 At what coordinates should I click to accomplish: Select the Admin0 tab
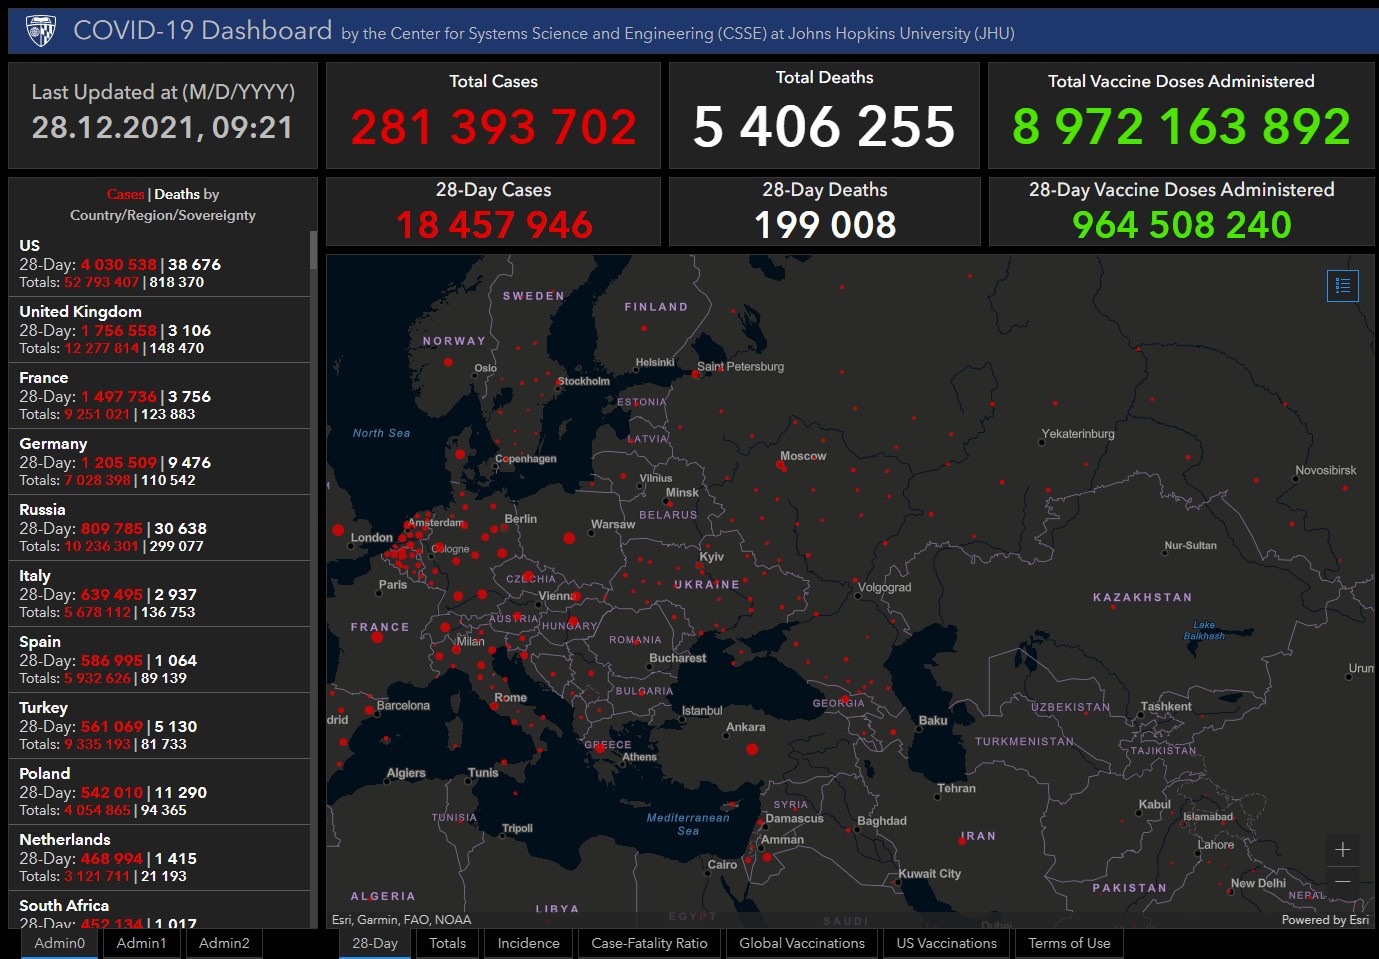60,943
